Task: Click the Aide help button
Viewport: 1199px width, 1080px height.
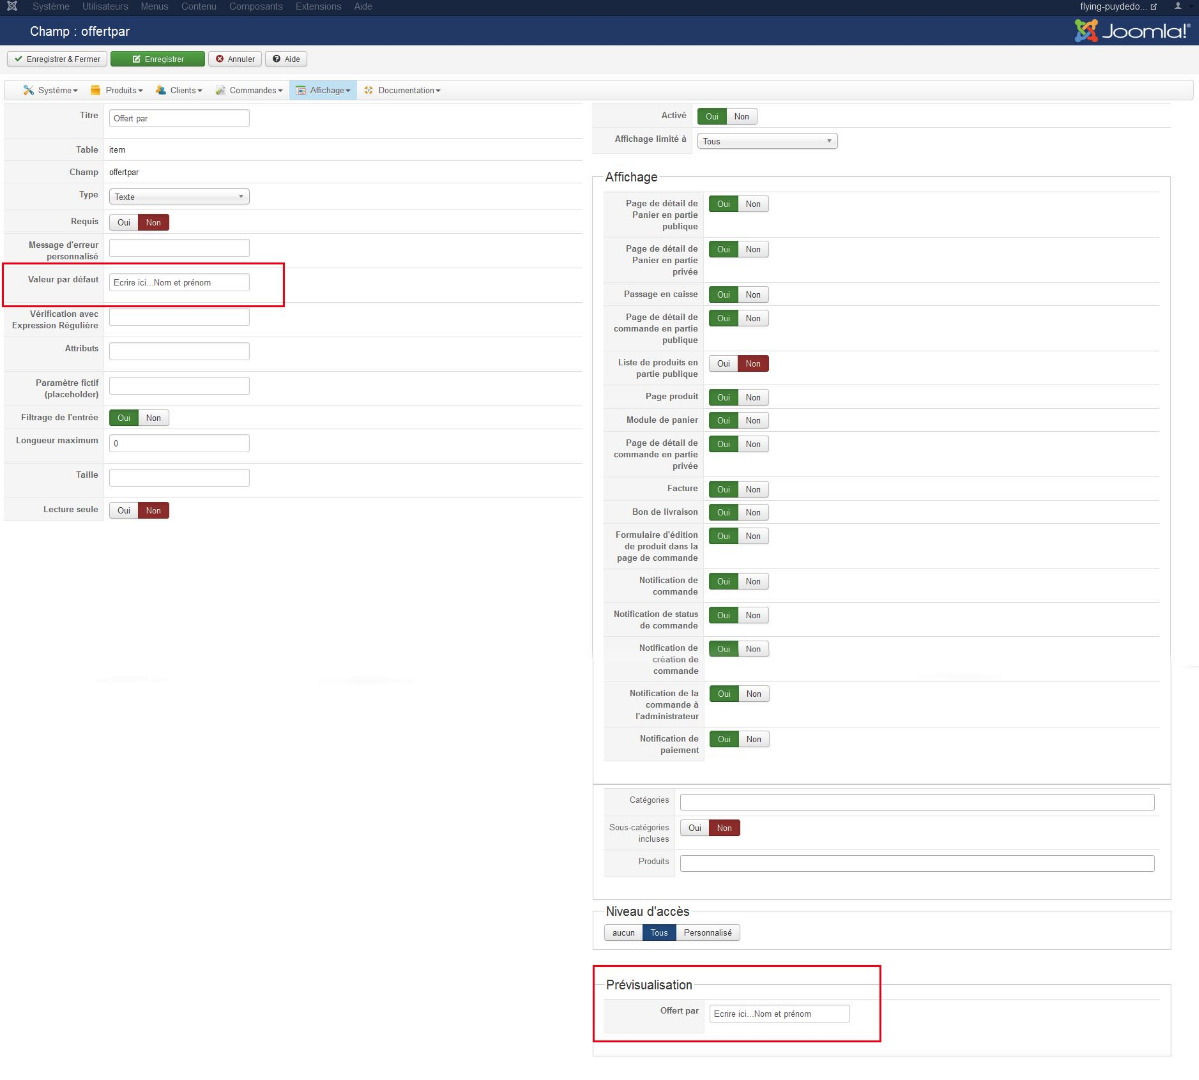Action: 286,59
